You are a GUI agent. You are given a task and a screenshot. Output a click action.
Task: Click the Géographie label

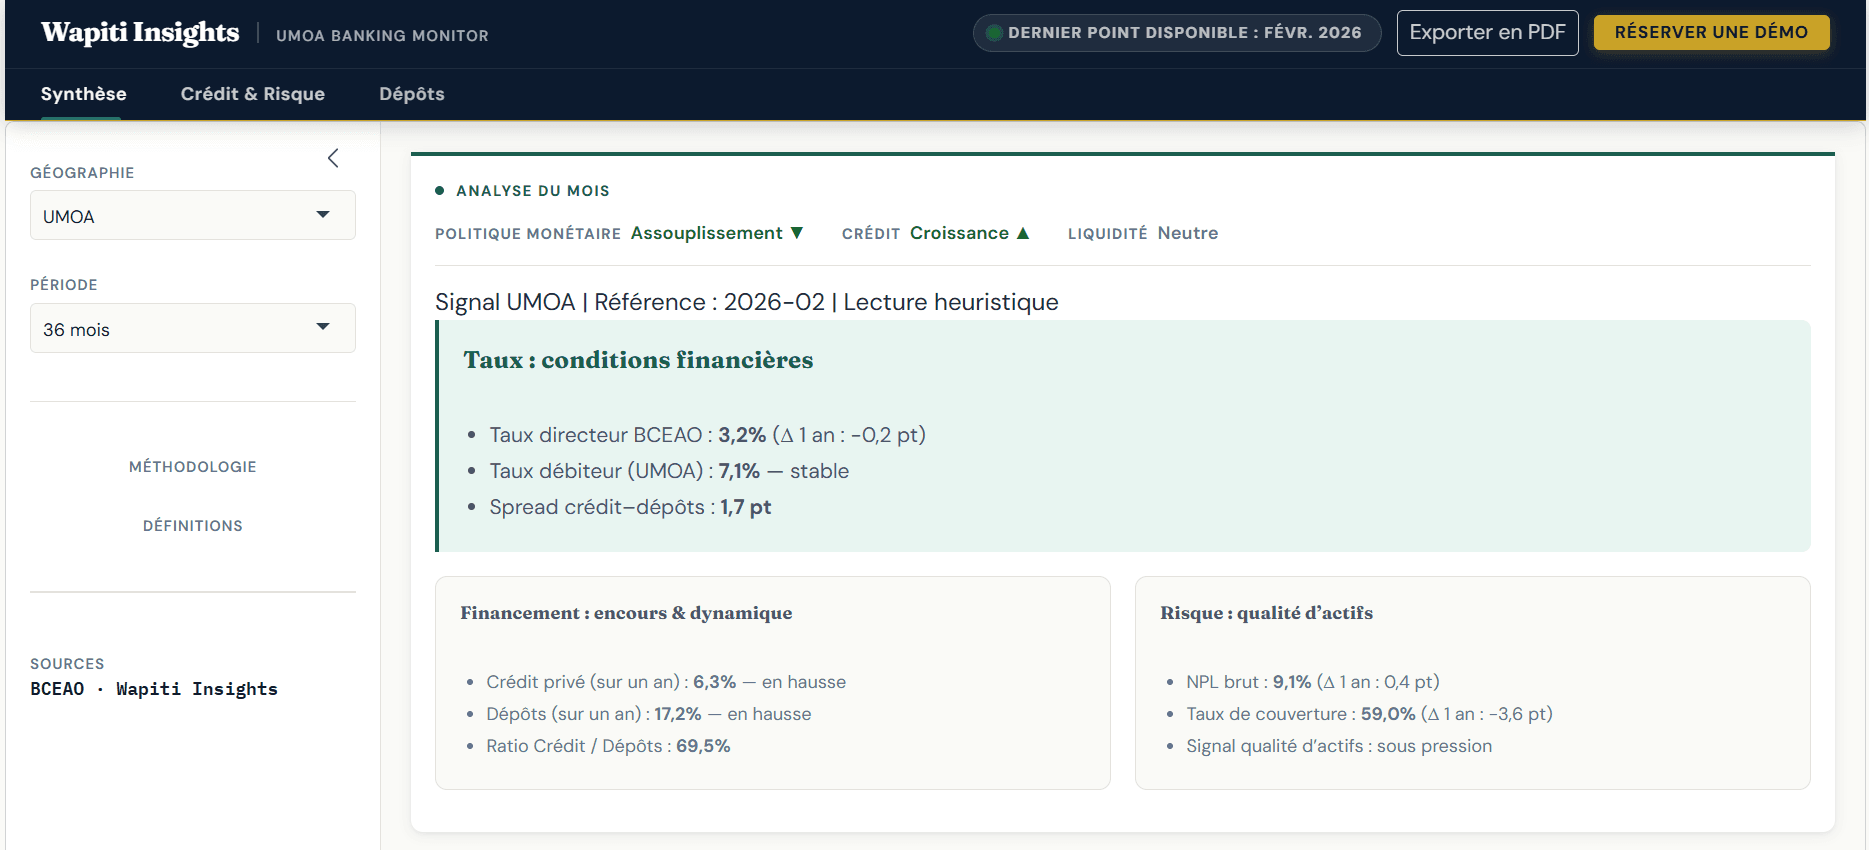(x=82, y=173)
